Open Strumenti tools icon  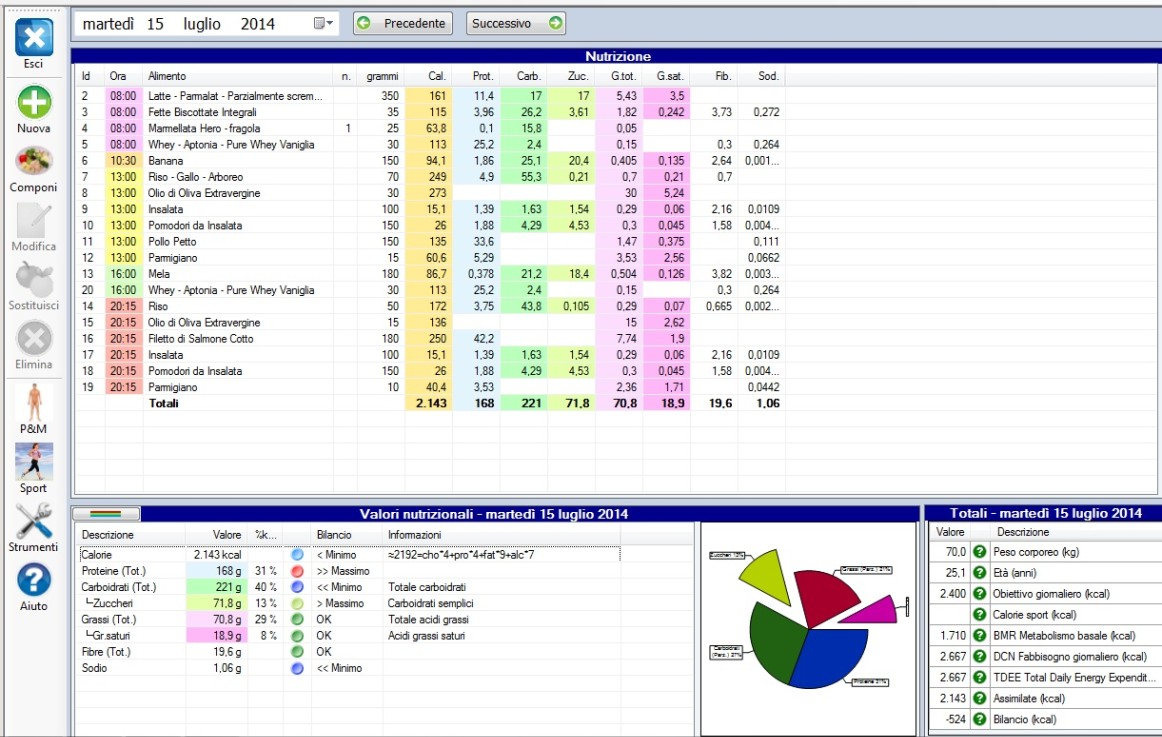33,521
